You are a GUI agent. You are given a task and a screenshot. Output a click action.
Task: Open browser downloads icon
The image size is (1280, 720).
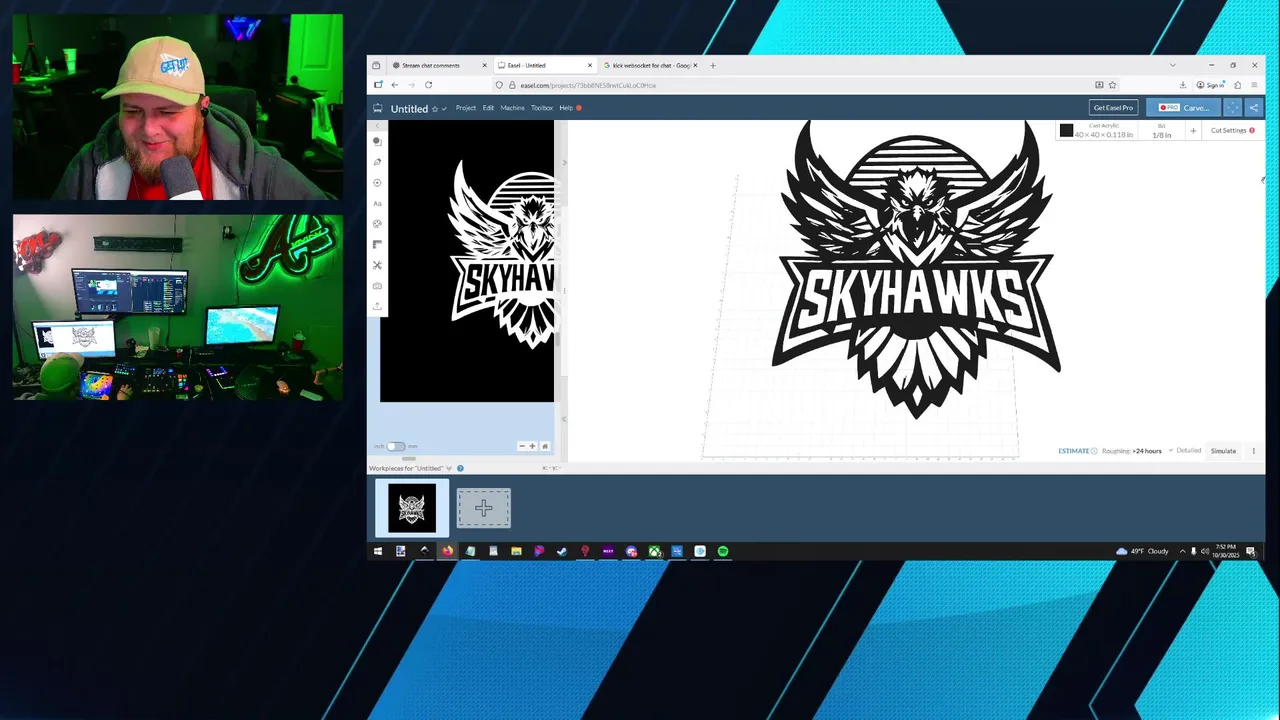click(1183, 85)
